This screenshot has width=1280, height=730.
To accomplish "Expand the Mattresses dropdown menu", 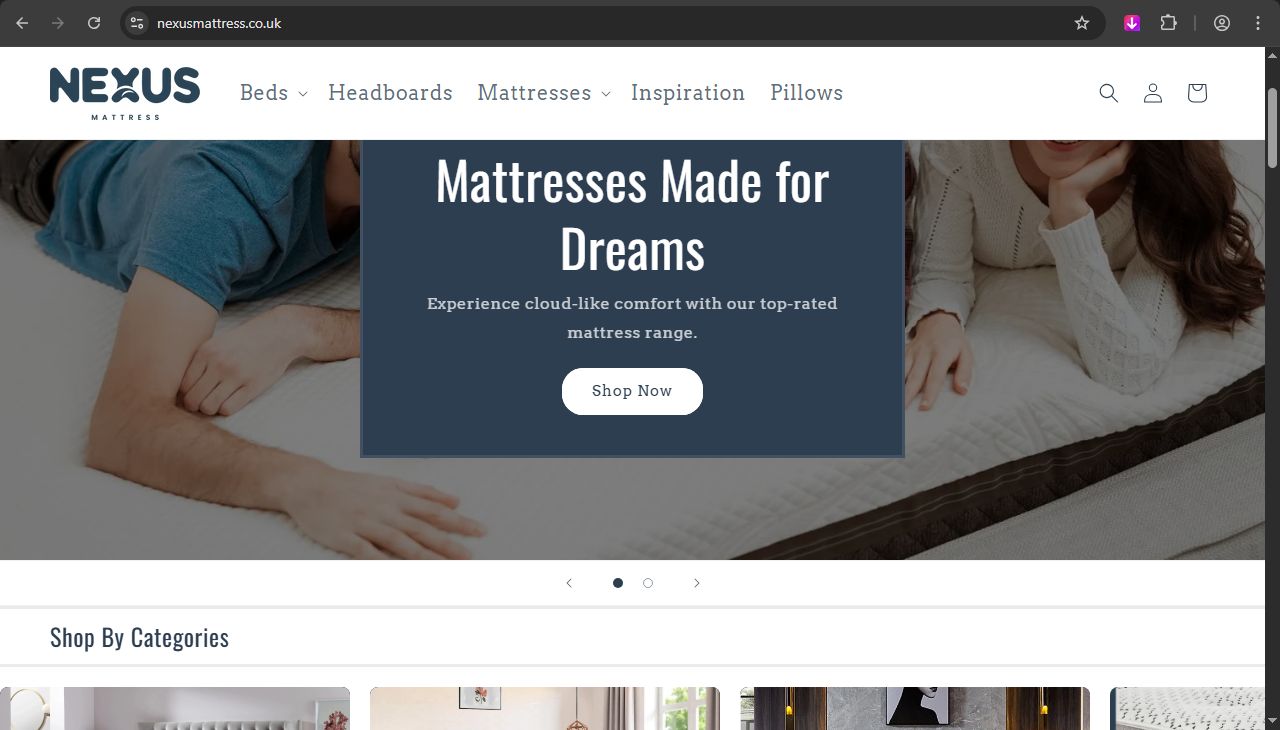I will click(542, 92).
